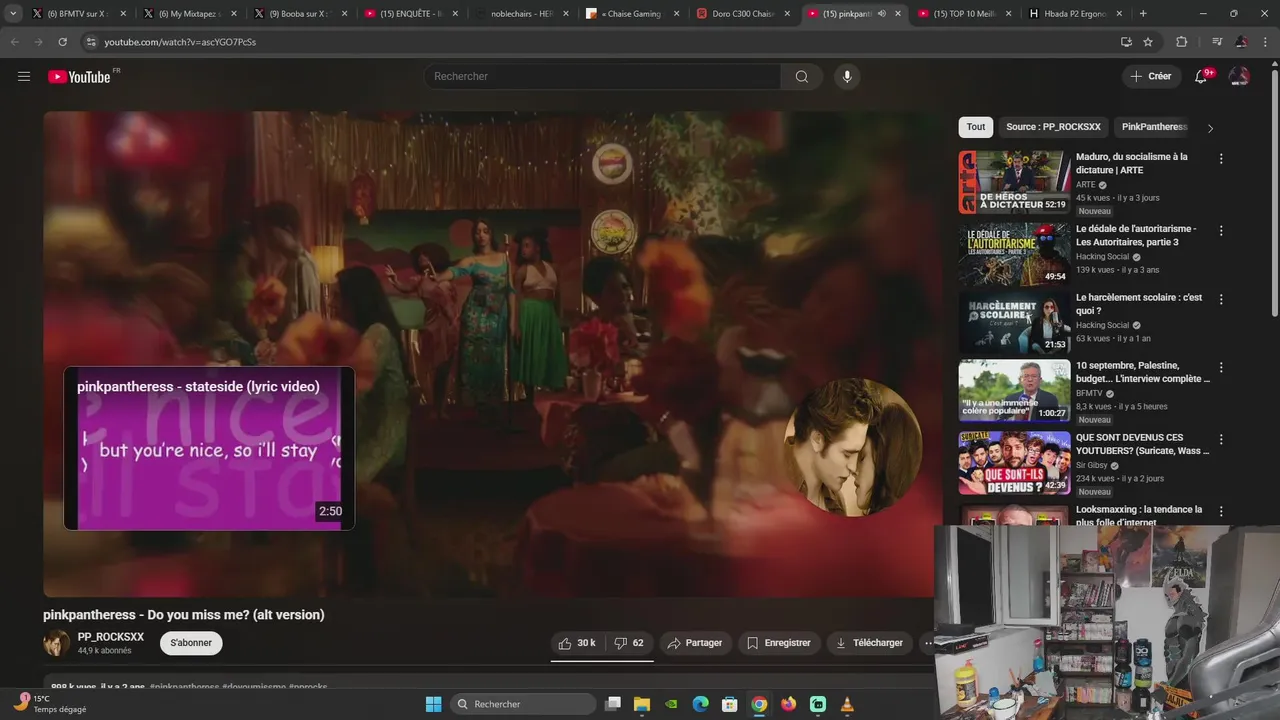
Task: Open the YouTube hamburger guide menu
Action: click(x=24, y=76)
